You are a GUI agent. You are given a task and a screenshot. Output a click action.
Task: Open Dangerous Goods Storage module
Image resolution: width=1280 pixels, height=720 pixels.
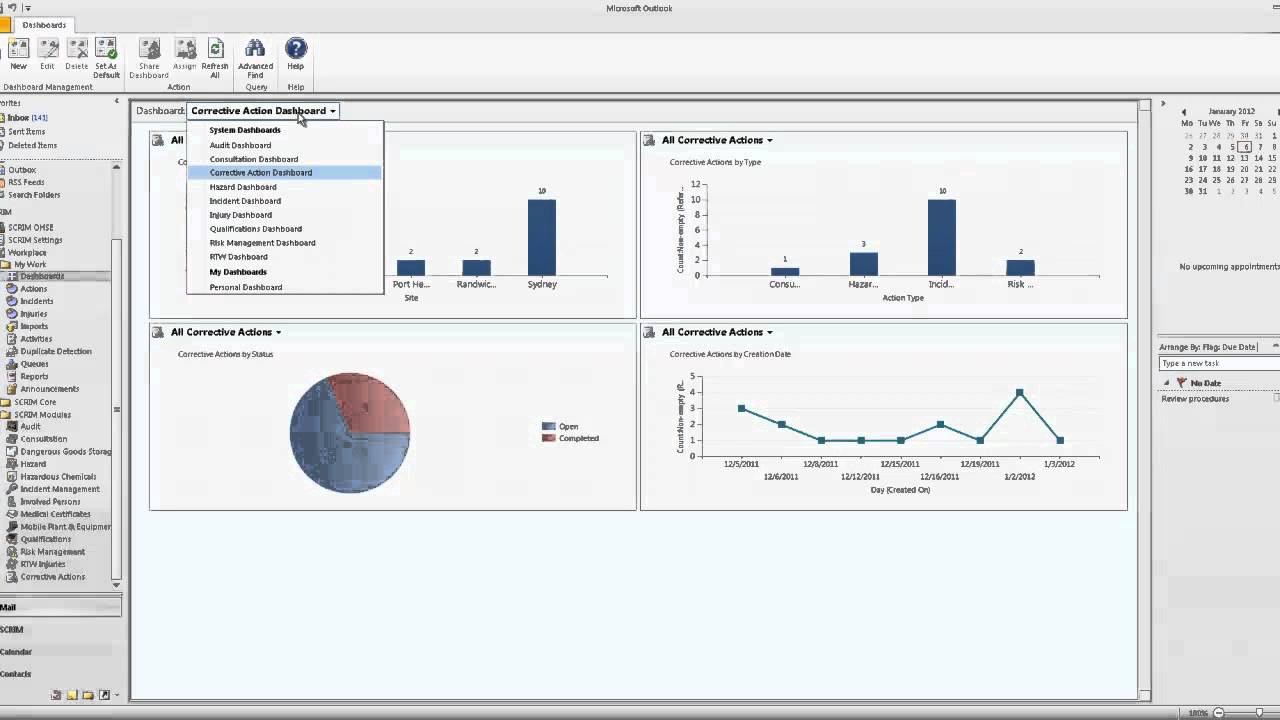(x=65, y=452)
